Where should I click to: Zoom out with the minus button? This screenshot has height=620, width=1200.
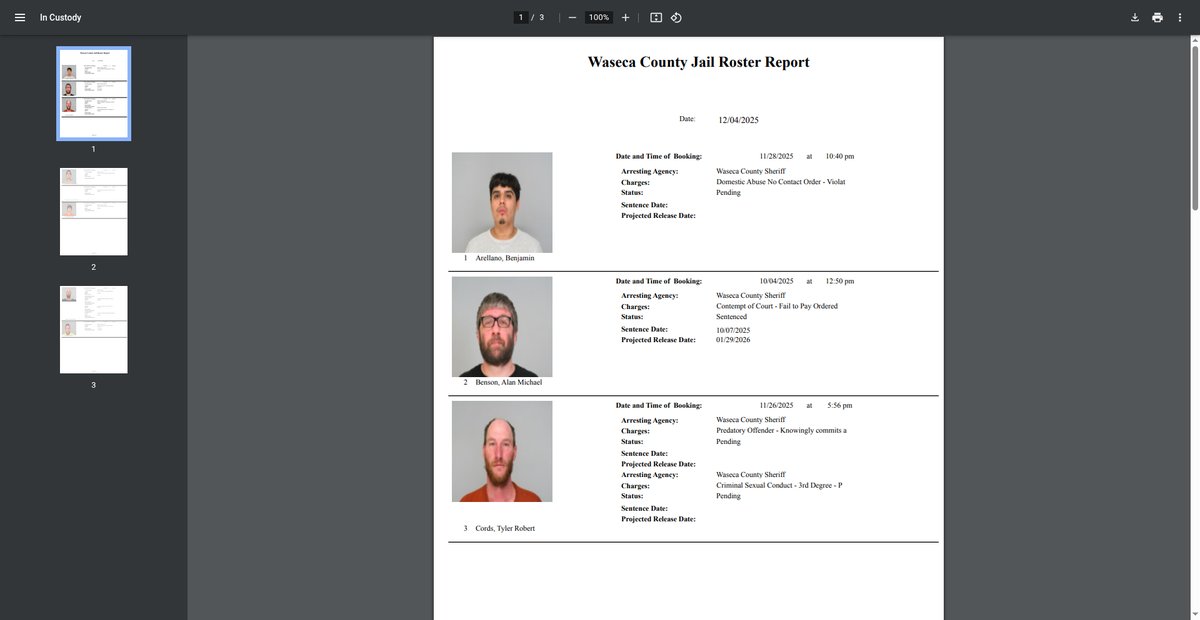[x=572, y=17]
